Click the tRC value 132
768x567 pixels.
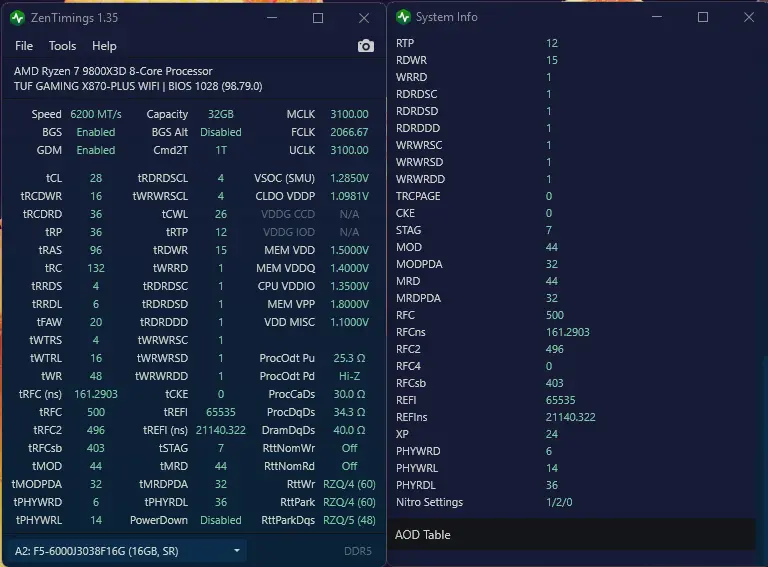[96, 268]
